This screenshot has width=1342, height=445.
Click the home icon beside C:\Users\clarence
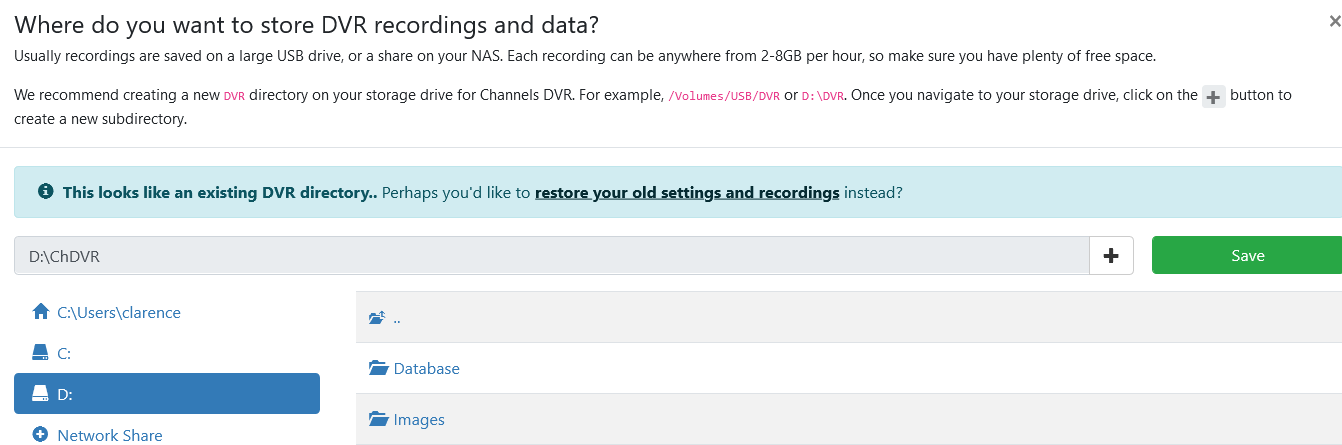[41, 312]
